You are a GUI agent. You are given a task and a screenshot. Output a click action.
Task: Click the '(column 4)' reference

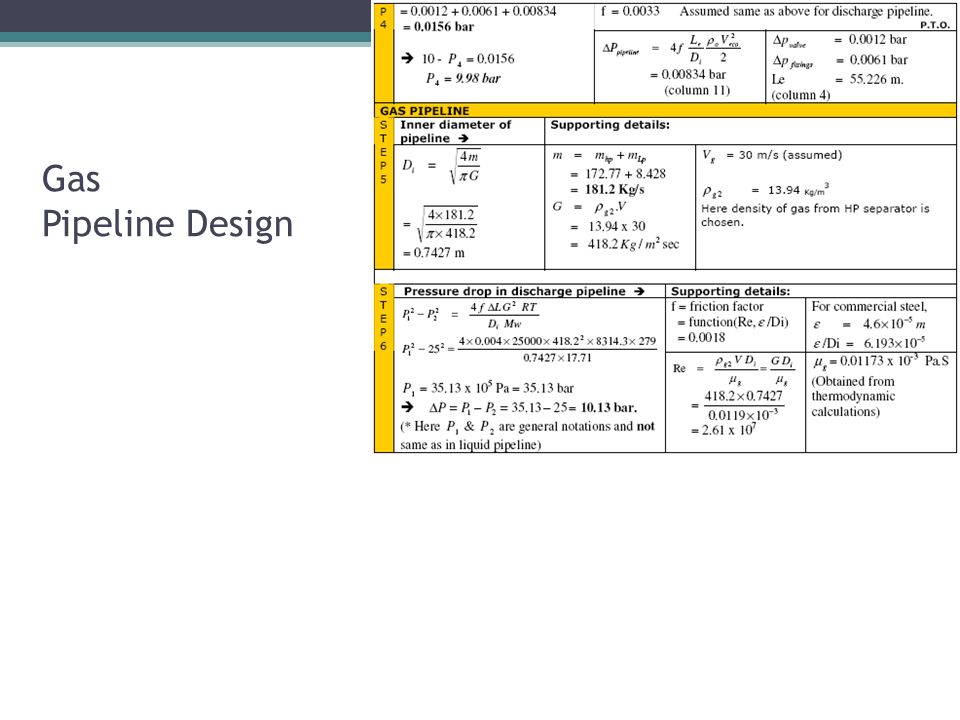(x=801, y=95)
